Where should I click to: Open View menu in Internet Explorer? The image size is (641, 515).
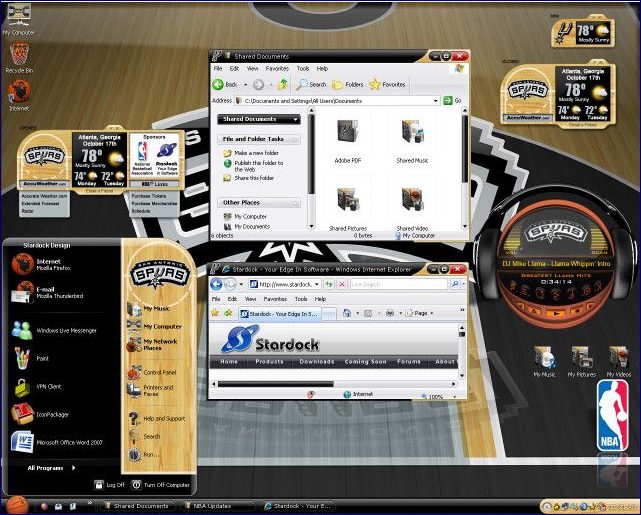[x=251, y=299]
